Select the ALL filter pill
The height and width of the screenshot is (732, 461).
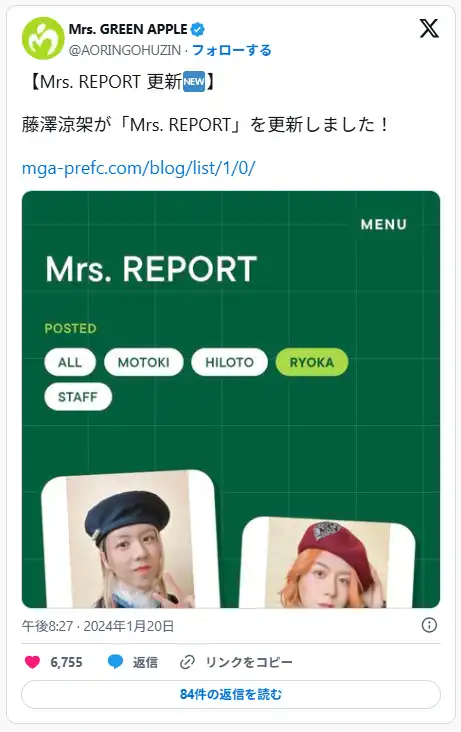click(70, 362)
